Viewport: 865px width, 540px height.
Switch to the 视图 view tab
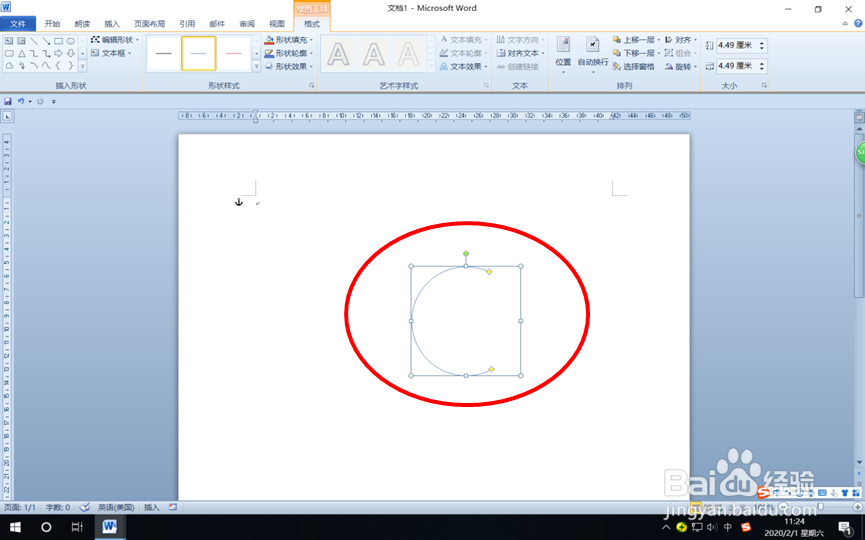pos(277,24)
